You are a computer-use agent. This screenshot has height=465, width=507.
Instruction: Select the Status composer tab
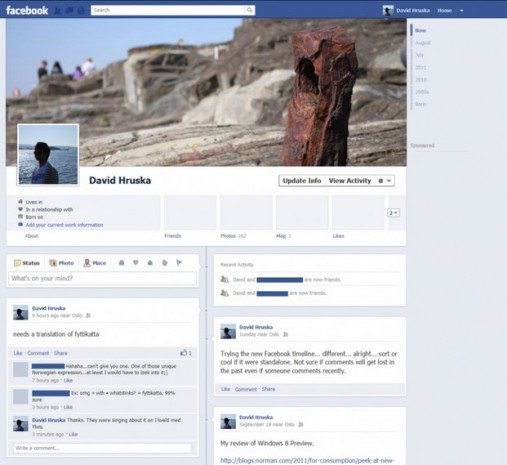pyautogui.click(x=27, y=263)
